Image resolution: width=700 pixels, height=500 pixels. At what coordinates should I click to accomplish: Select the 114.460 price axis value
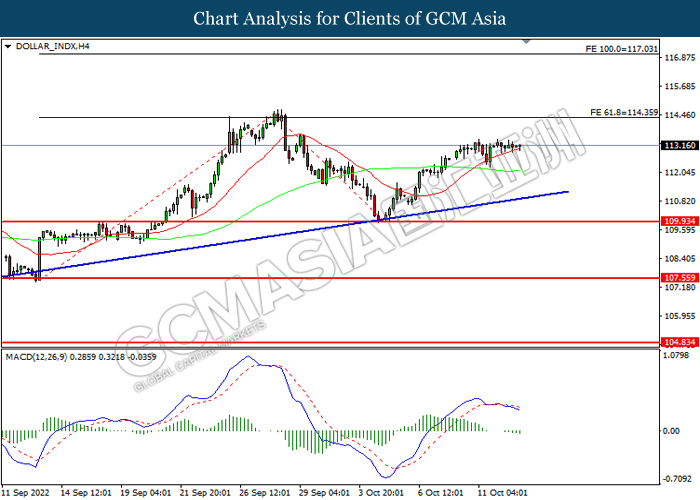680,115
